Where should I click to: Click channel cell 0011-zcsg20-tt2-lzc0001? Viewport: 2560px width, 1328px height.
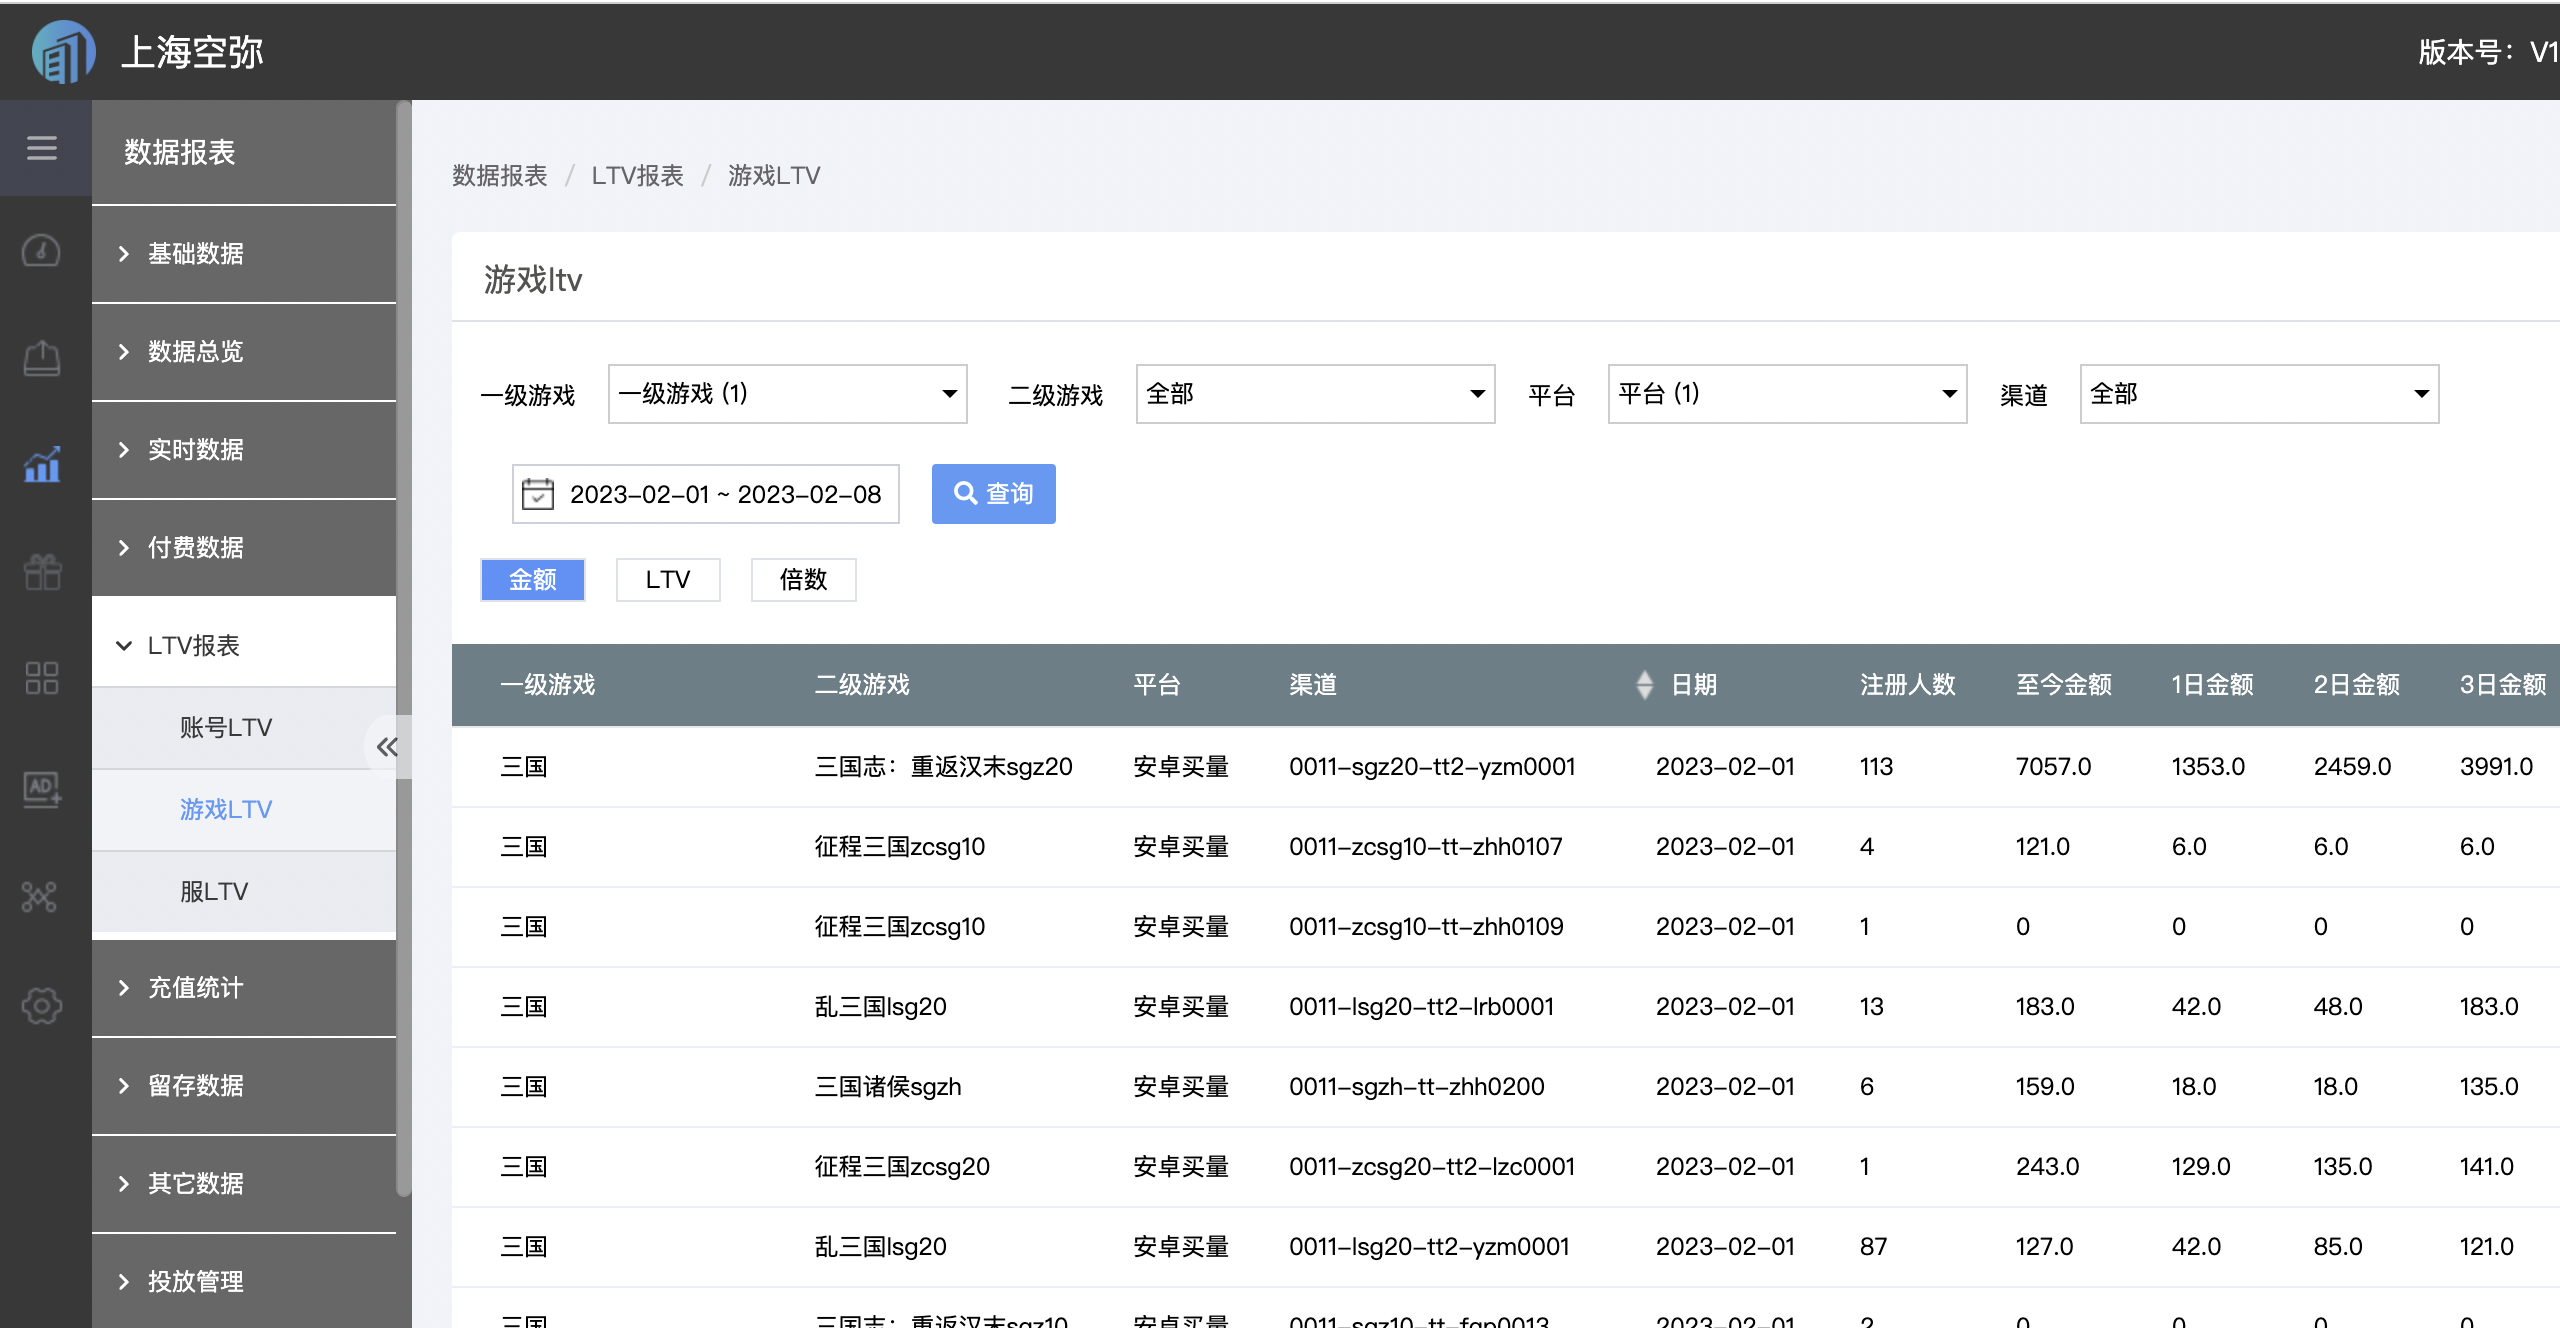(x=1432, y=1167)
